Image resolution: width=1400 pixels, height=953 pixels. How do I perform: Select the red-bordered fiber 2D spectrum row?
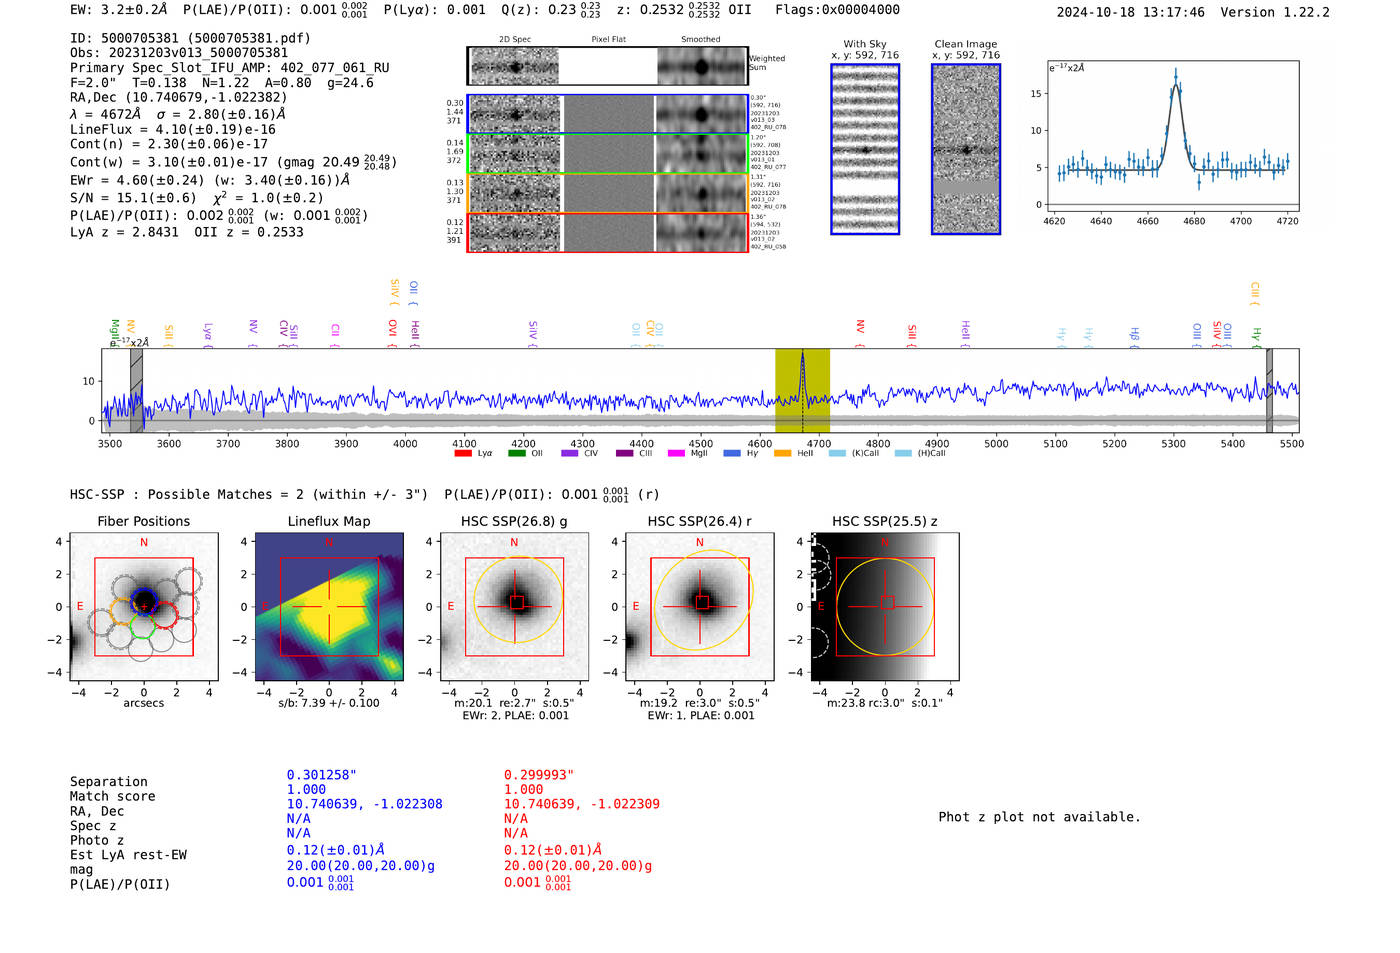click(608, 232)
